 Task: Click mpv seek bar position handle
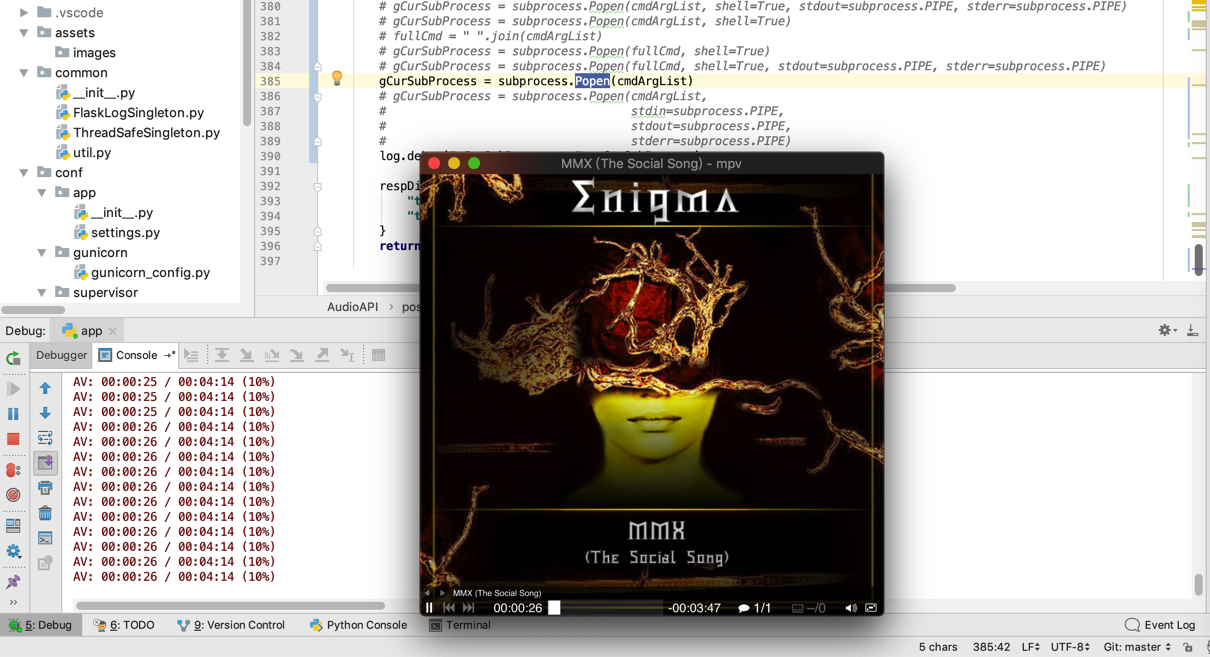pyautogui.click(x=554, y=608)
